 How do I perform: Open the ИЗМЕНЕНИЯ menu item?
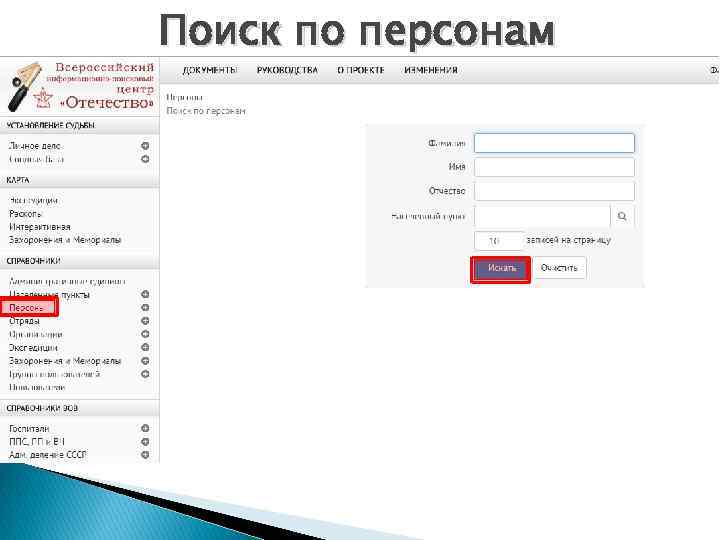tap(431, 70)
